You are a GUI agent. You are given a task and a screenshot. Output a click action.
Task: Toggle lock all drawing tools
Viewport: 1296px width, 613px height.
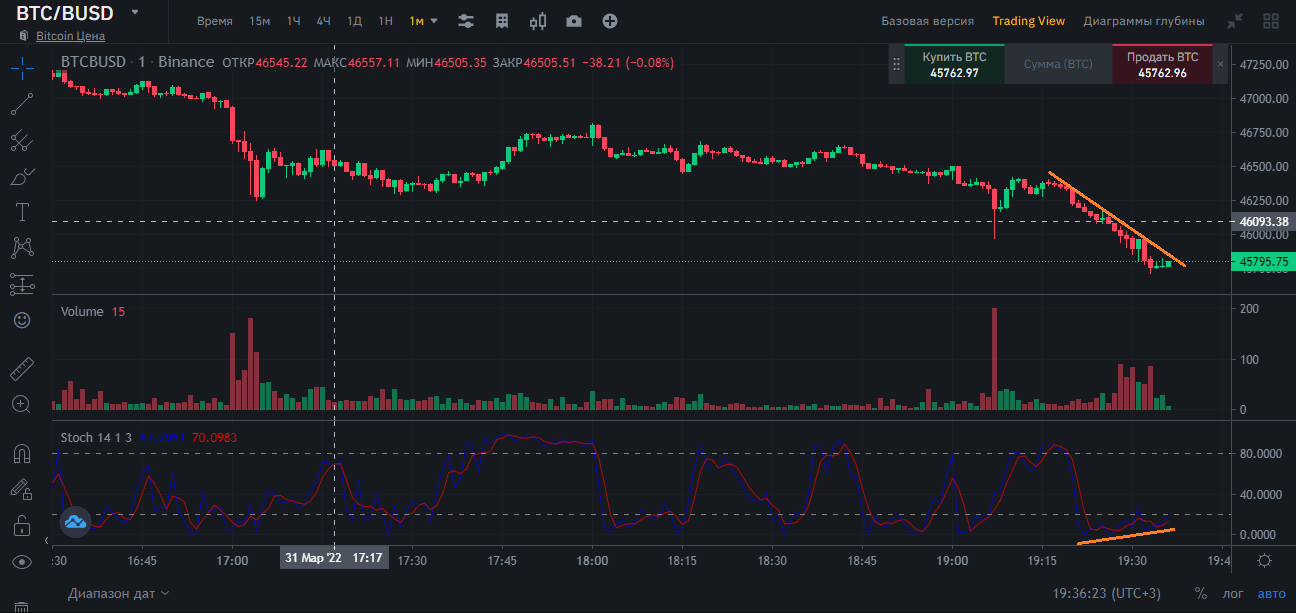22,525
